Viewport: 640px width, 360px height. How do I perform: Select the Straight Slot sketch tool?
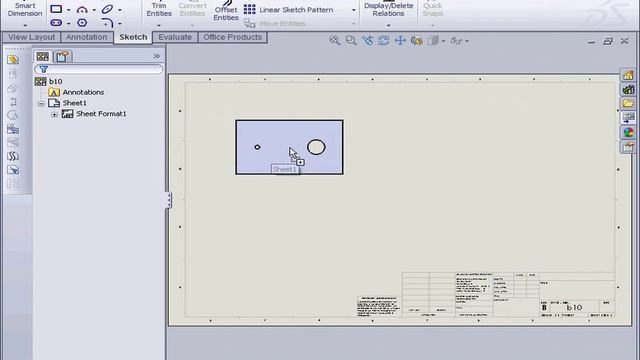click(56, 23)
